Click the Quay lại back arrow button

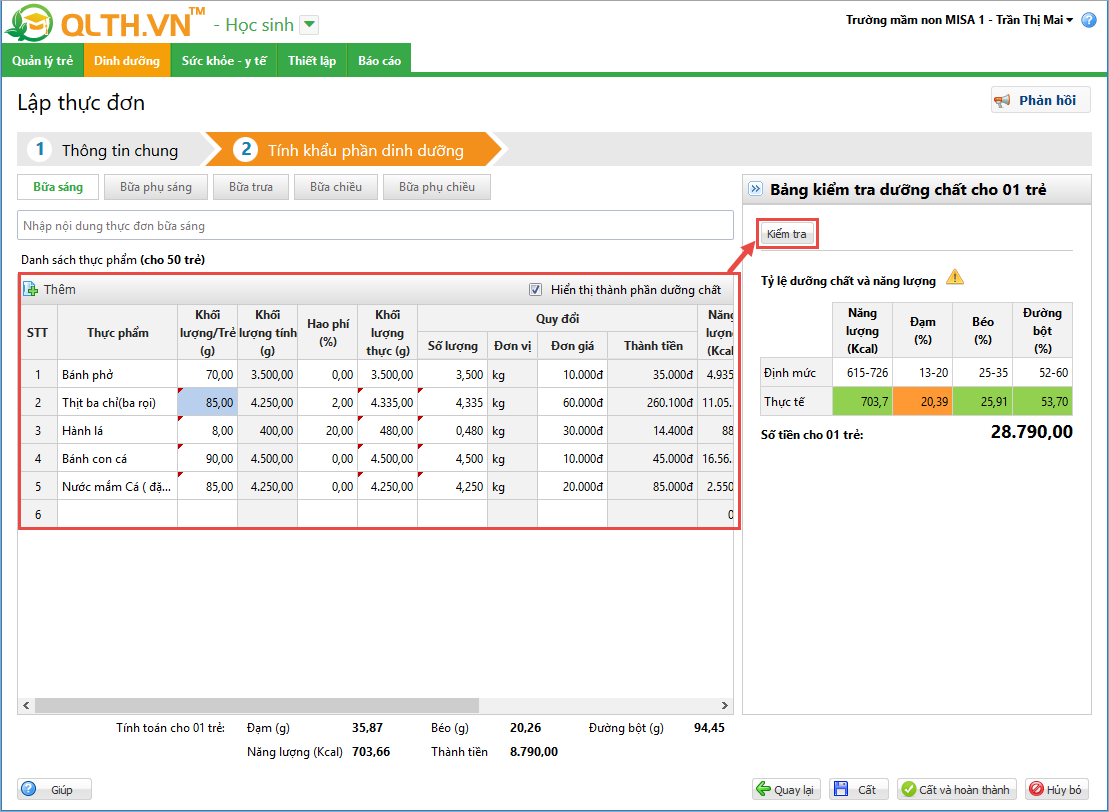pos(784,789)
